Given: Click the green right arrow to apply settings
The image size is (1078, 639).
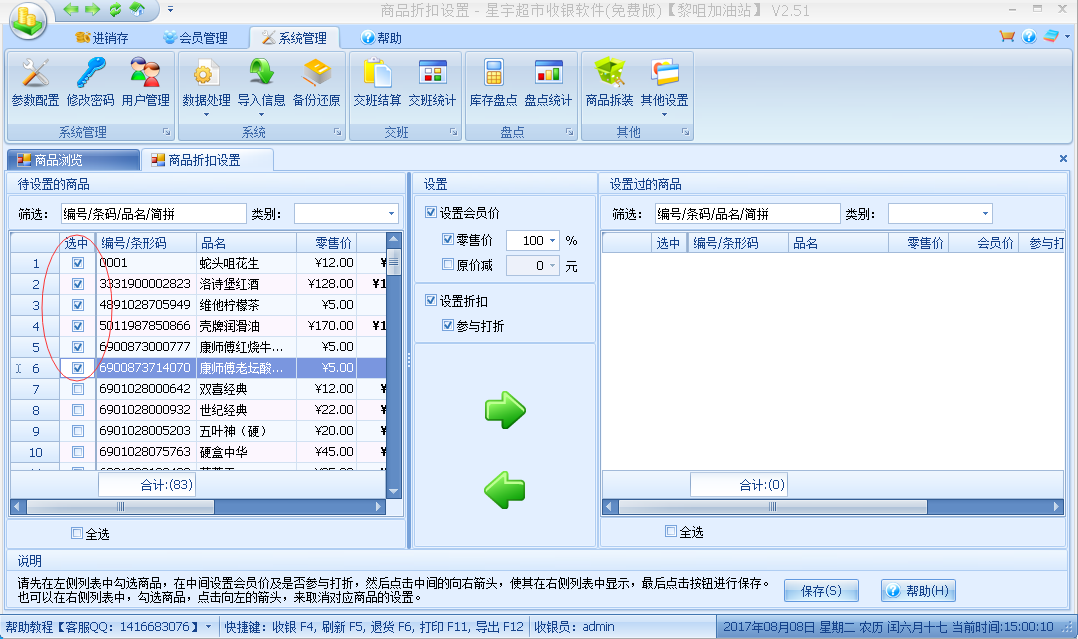Looking at the screenshot, I should click(x=505, y=410).
